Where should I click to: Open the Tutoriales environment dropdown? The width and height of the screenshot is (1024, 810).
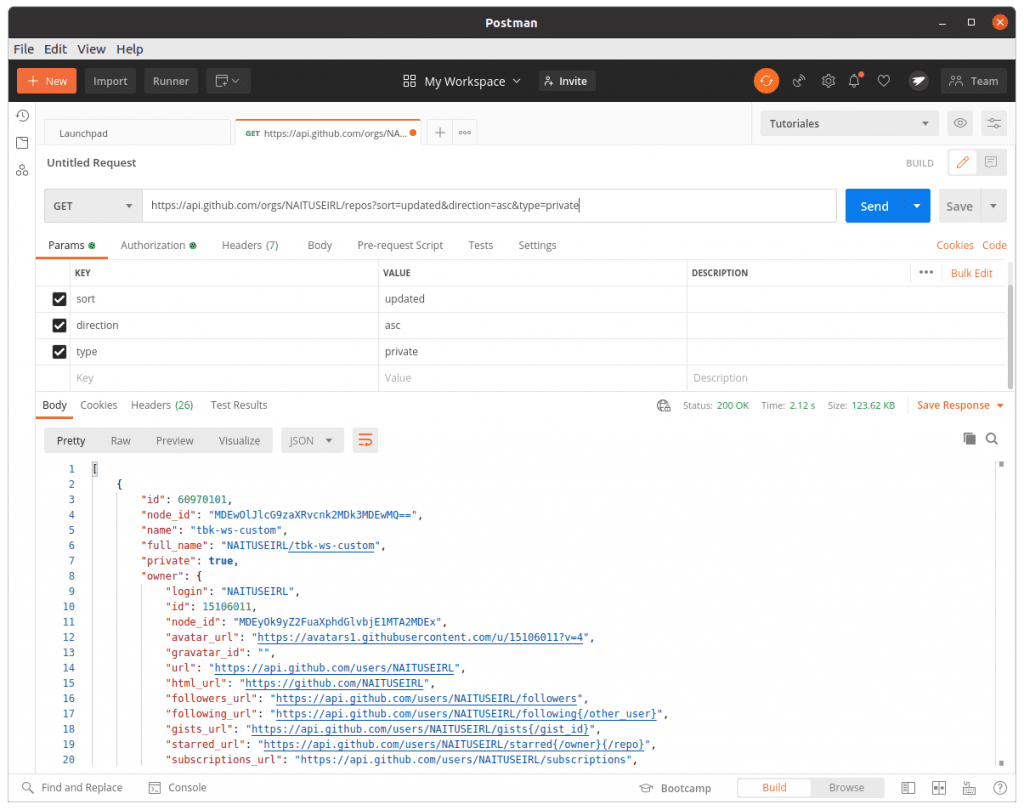coord(849,123)
